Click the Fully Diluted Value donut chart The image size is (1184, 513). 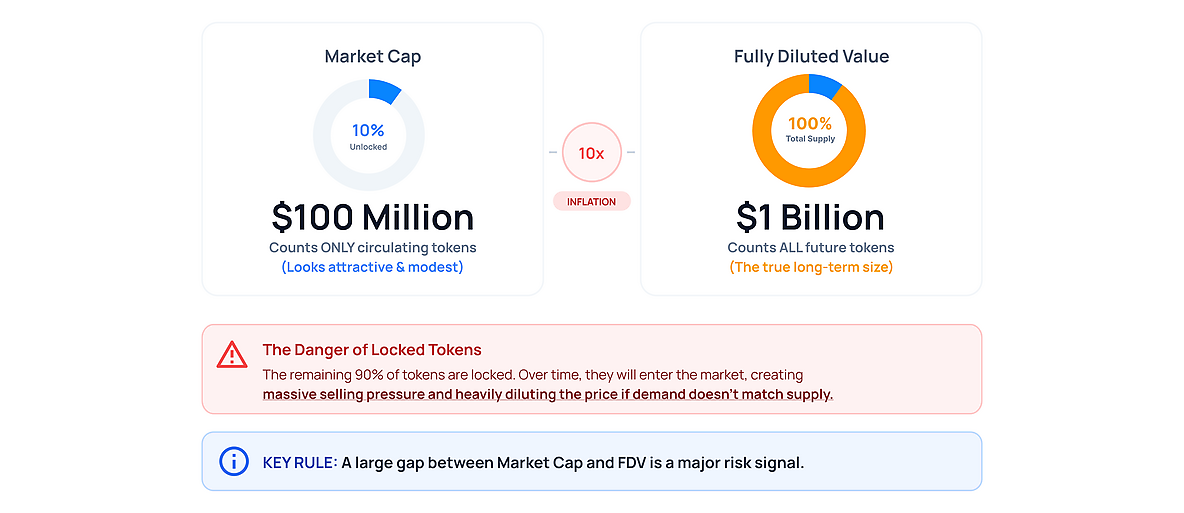pos(809,130)
